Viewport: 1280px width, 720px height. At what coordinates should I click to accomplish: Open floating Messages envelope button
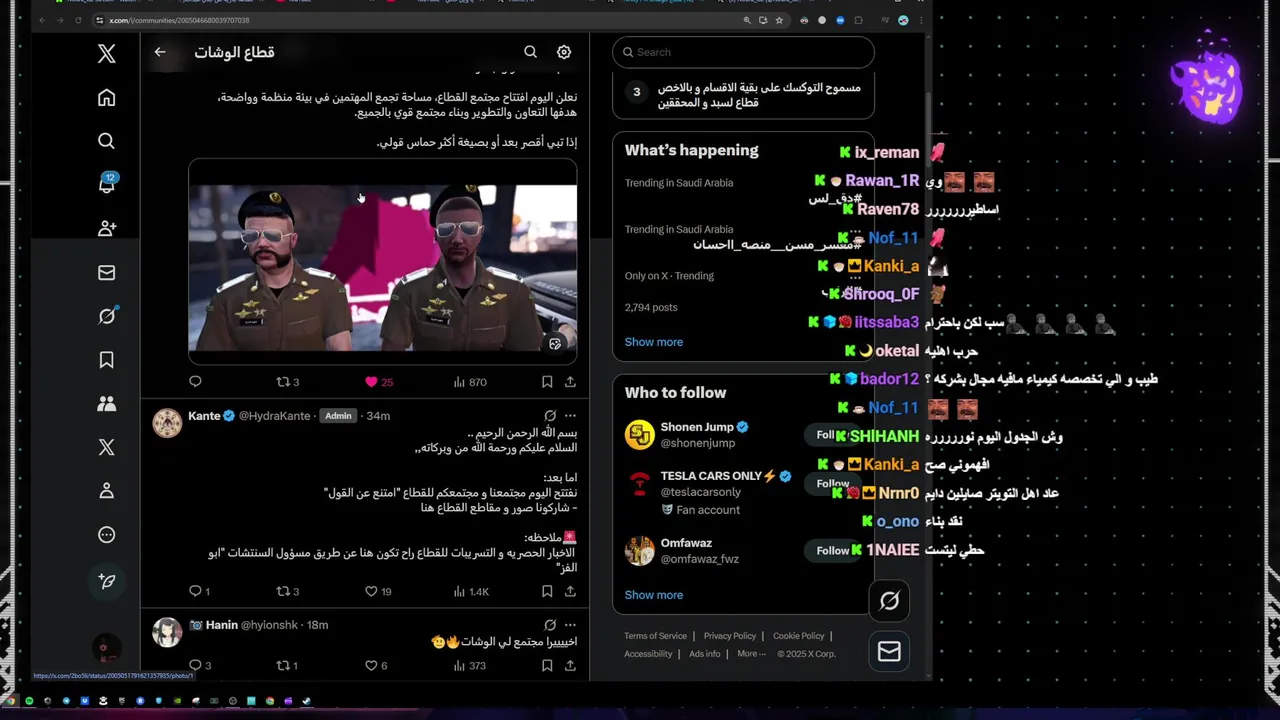click(x=889, y=652)
